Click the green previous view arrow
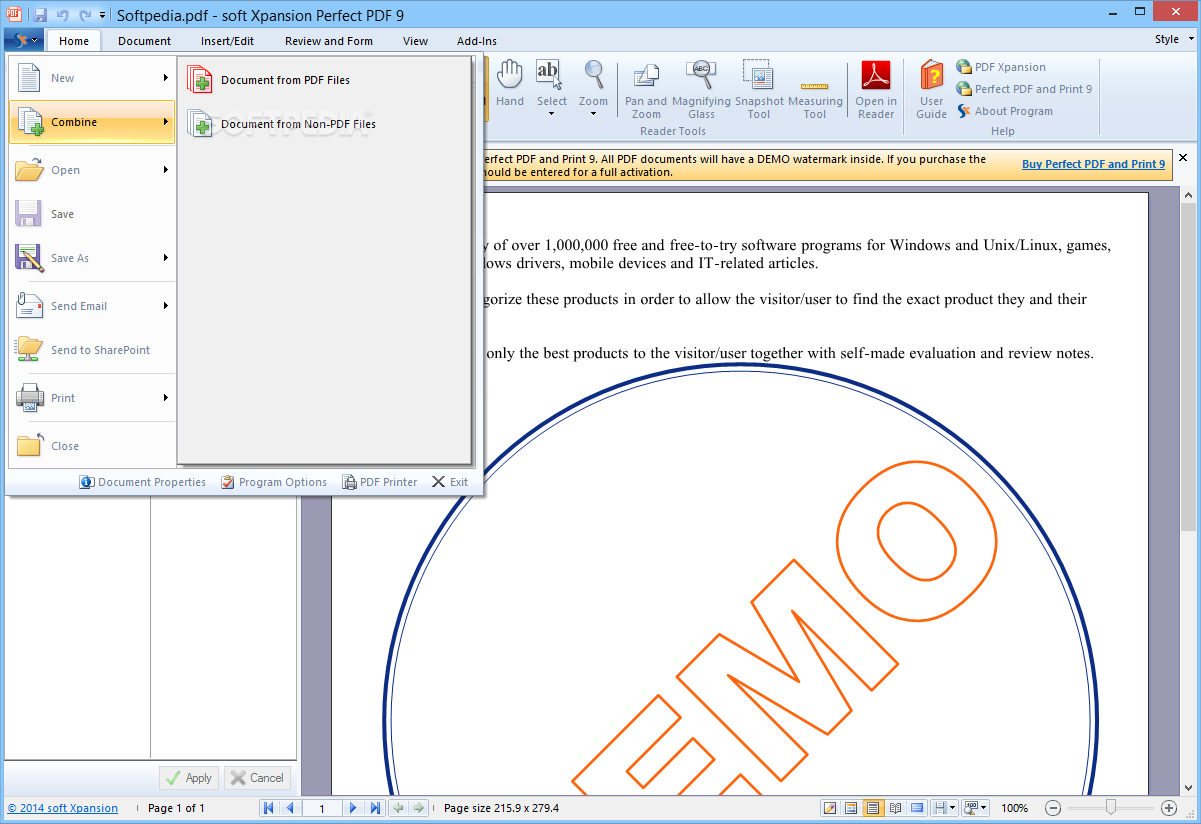The image size is (1201, 824). pyautogui.click(x=398, y=808)
